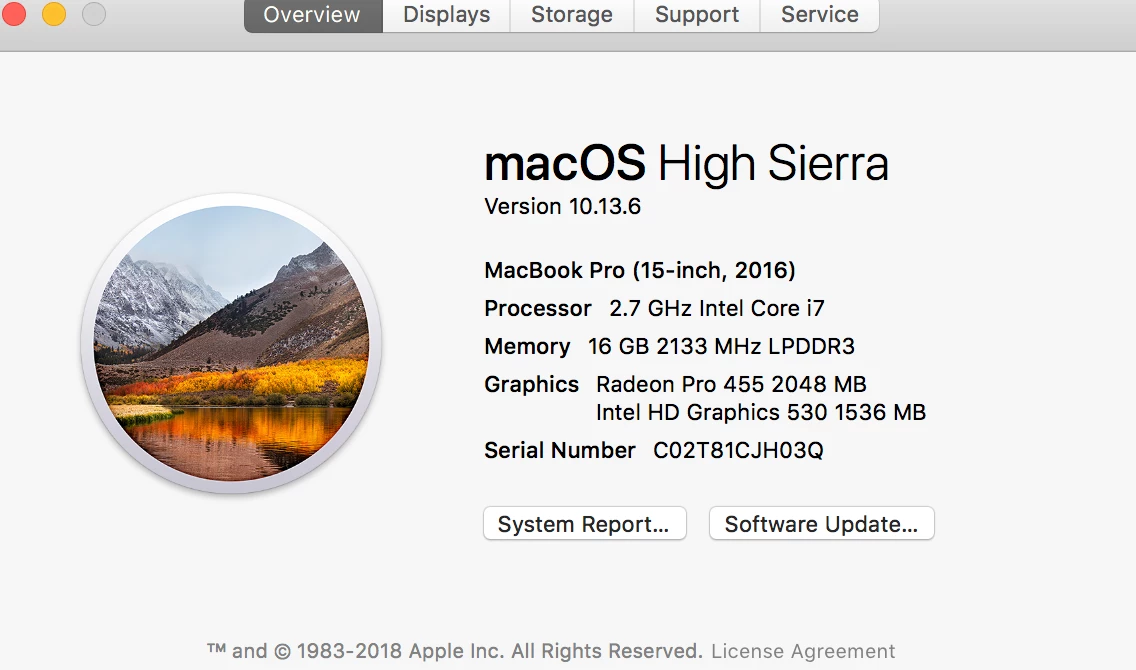Click the High Sierra landscape icon
Screen dimensions: 1136x670
[x=231, y=343]
